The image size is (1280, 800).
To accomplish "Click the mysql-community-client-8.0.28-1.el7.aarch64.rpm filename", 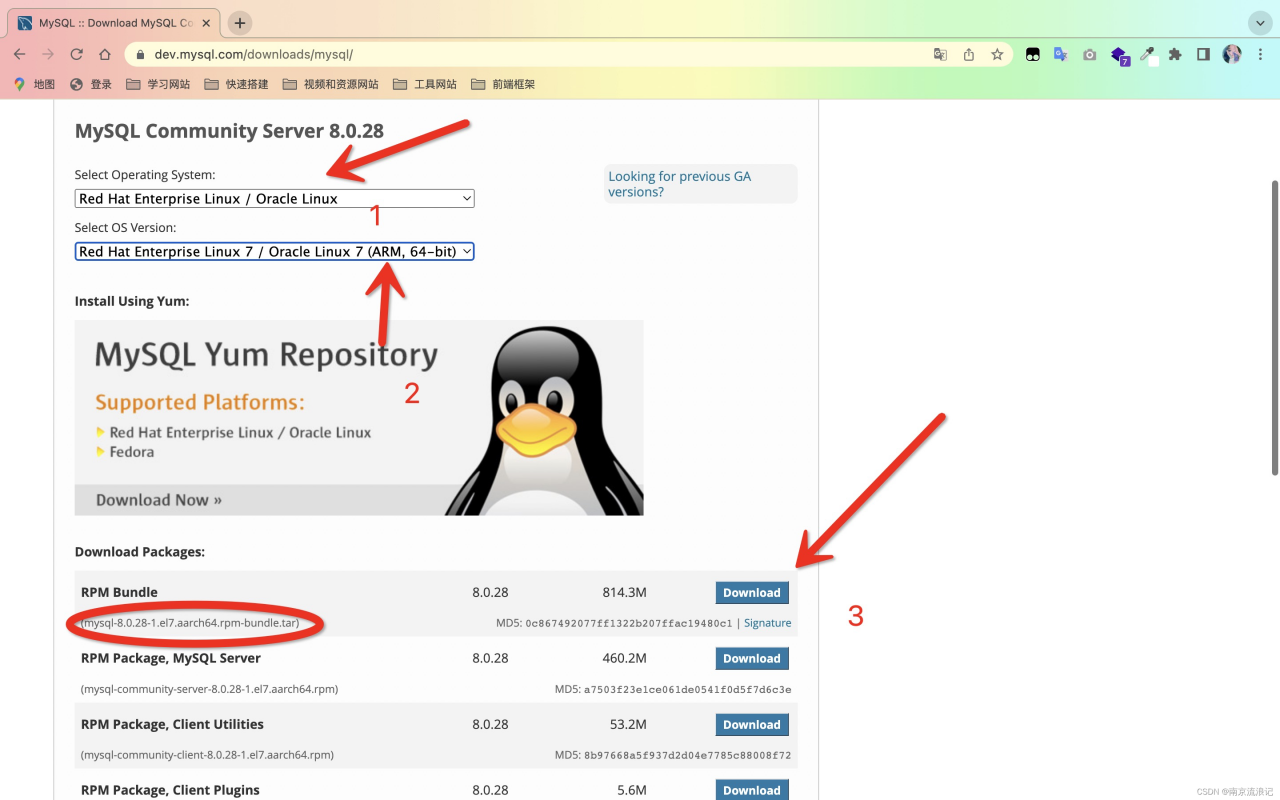I will point(208,755).
